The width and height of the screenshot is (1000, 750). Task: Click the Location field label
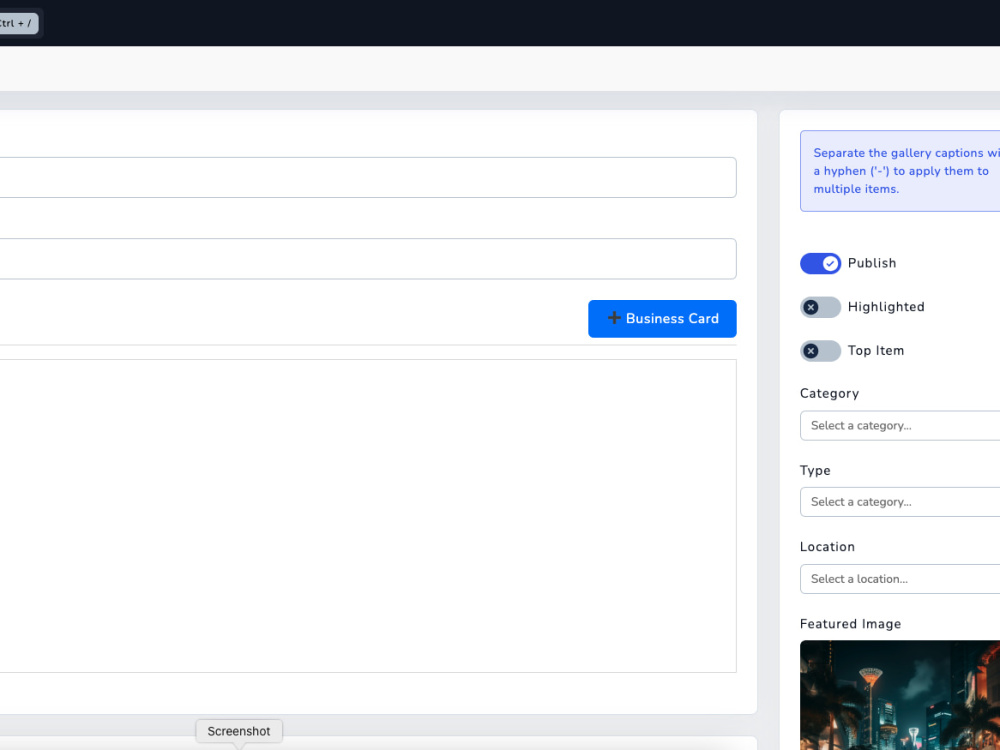(827, 547)
